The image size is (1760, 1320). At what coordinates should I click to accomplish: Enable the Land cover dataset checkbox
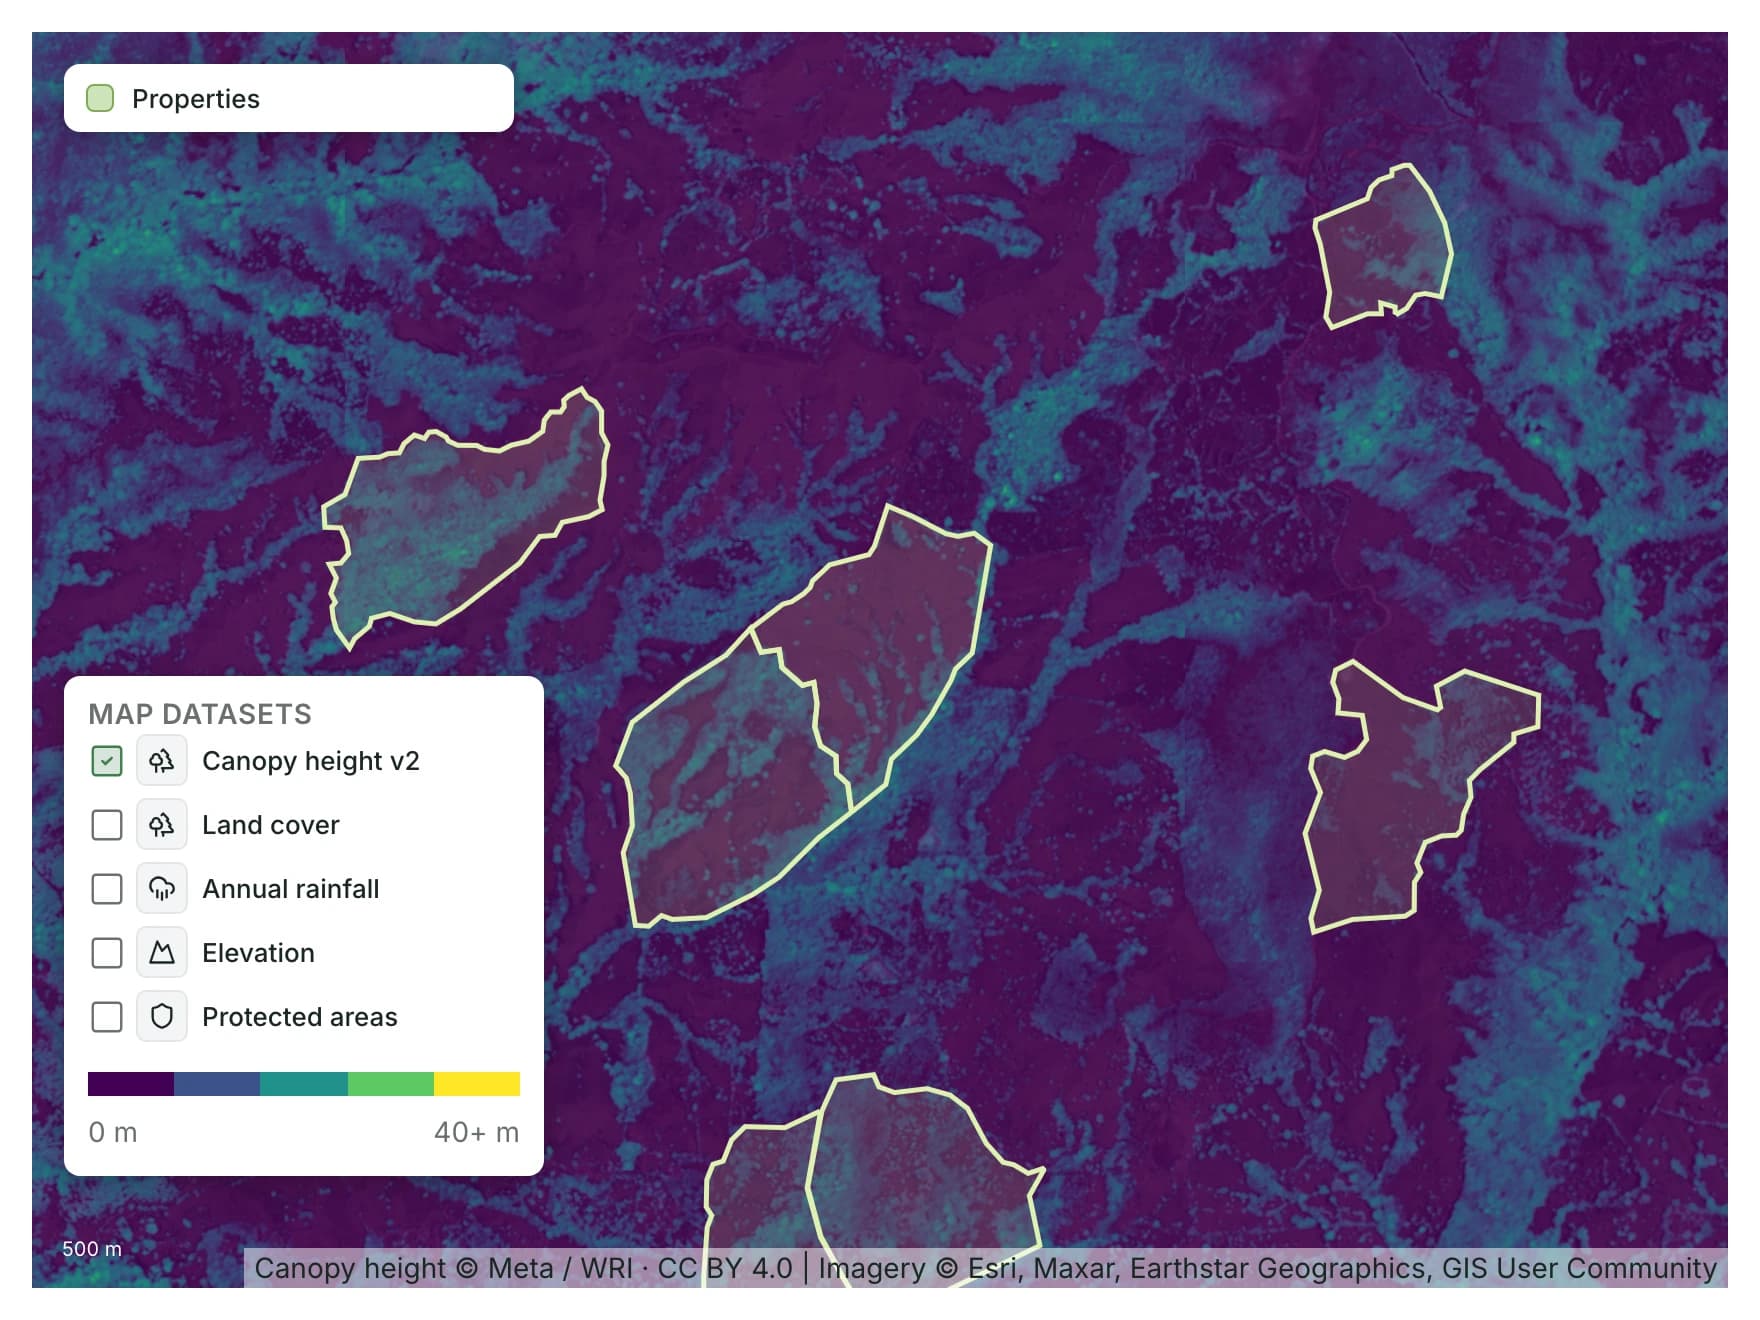(107, 825)
